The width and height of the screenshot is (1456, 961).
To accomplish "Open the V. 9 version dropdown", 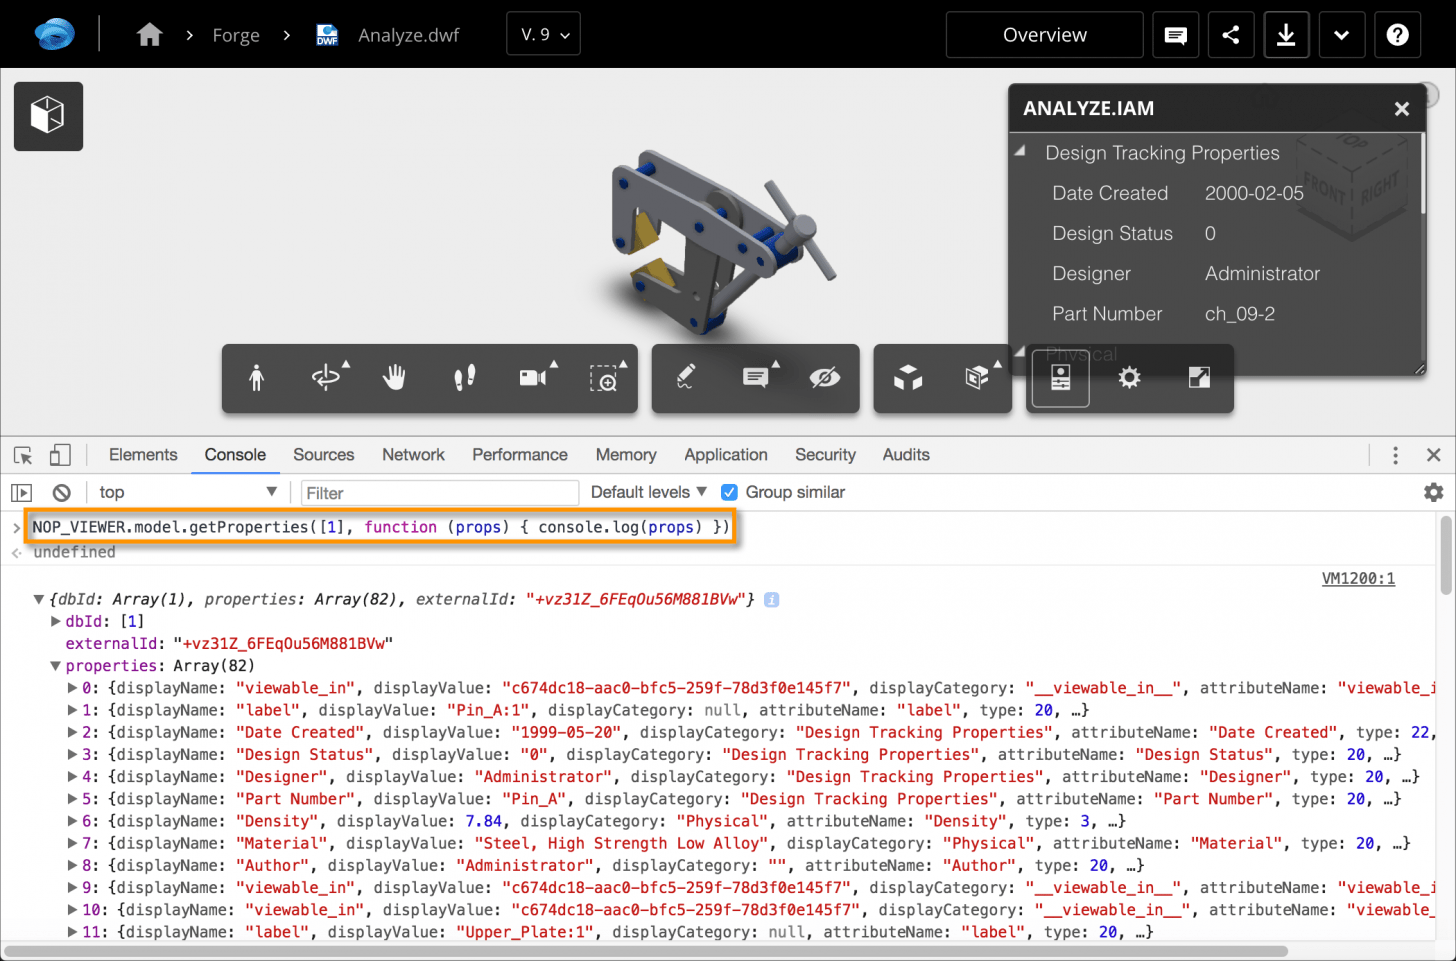I will tap(544, 35).
